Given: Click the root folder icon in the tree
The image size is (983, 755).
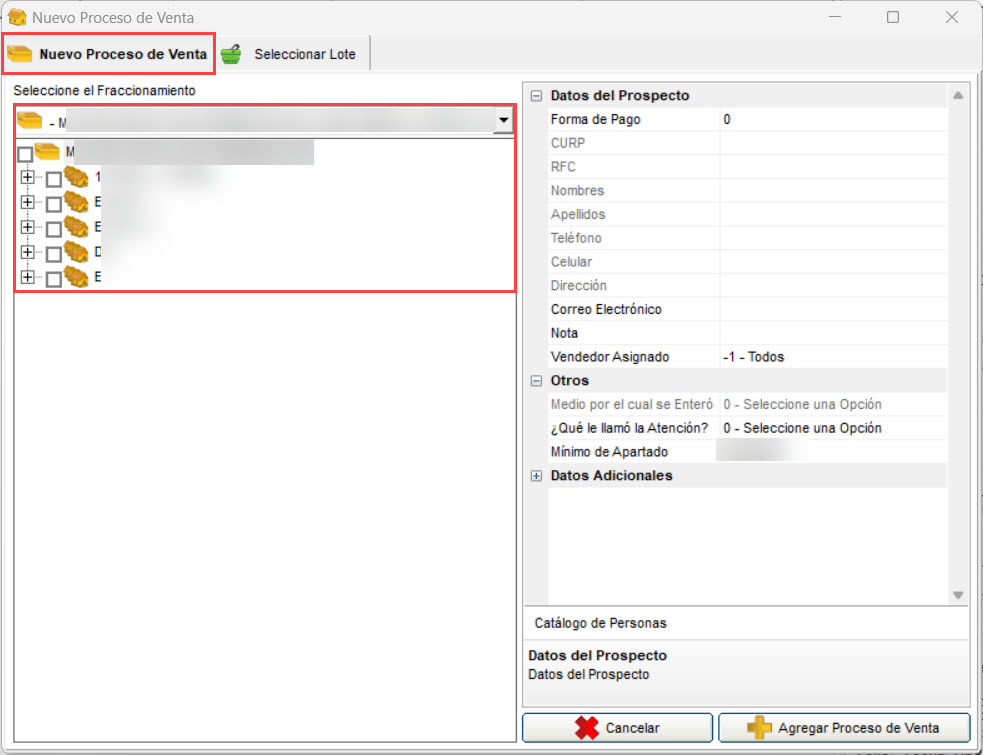Looking at the screenshot, I should [47, 152].
